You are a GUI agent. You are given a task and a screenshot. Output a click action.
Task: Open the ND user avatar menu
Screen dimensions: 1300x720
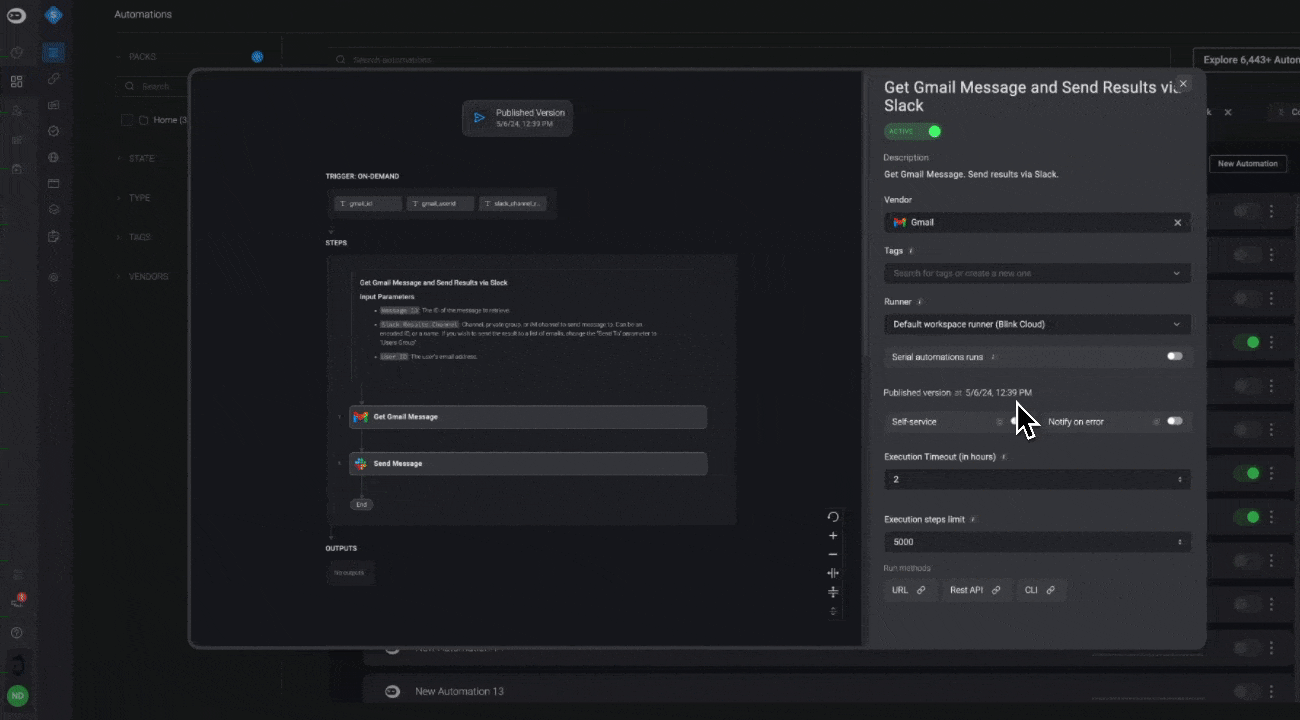(17, 695)
